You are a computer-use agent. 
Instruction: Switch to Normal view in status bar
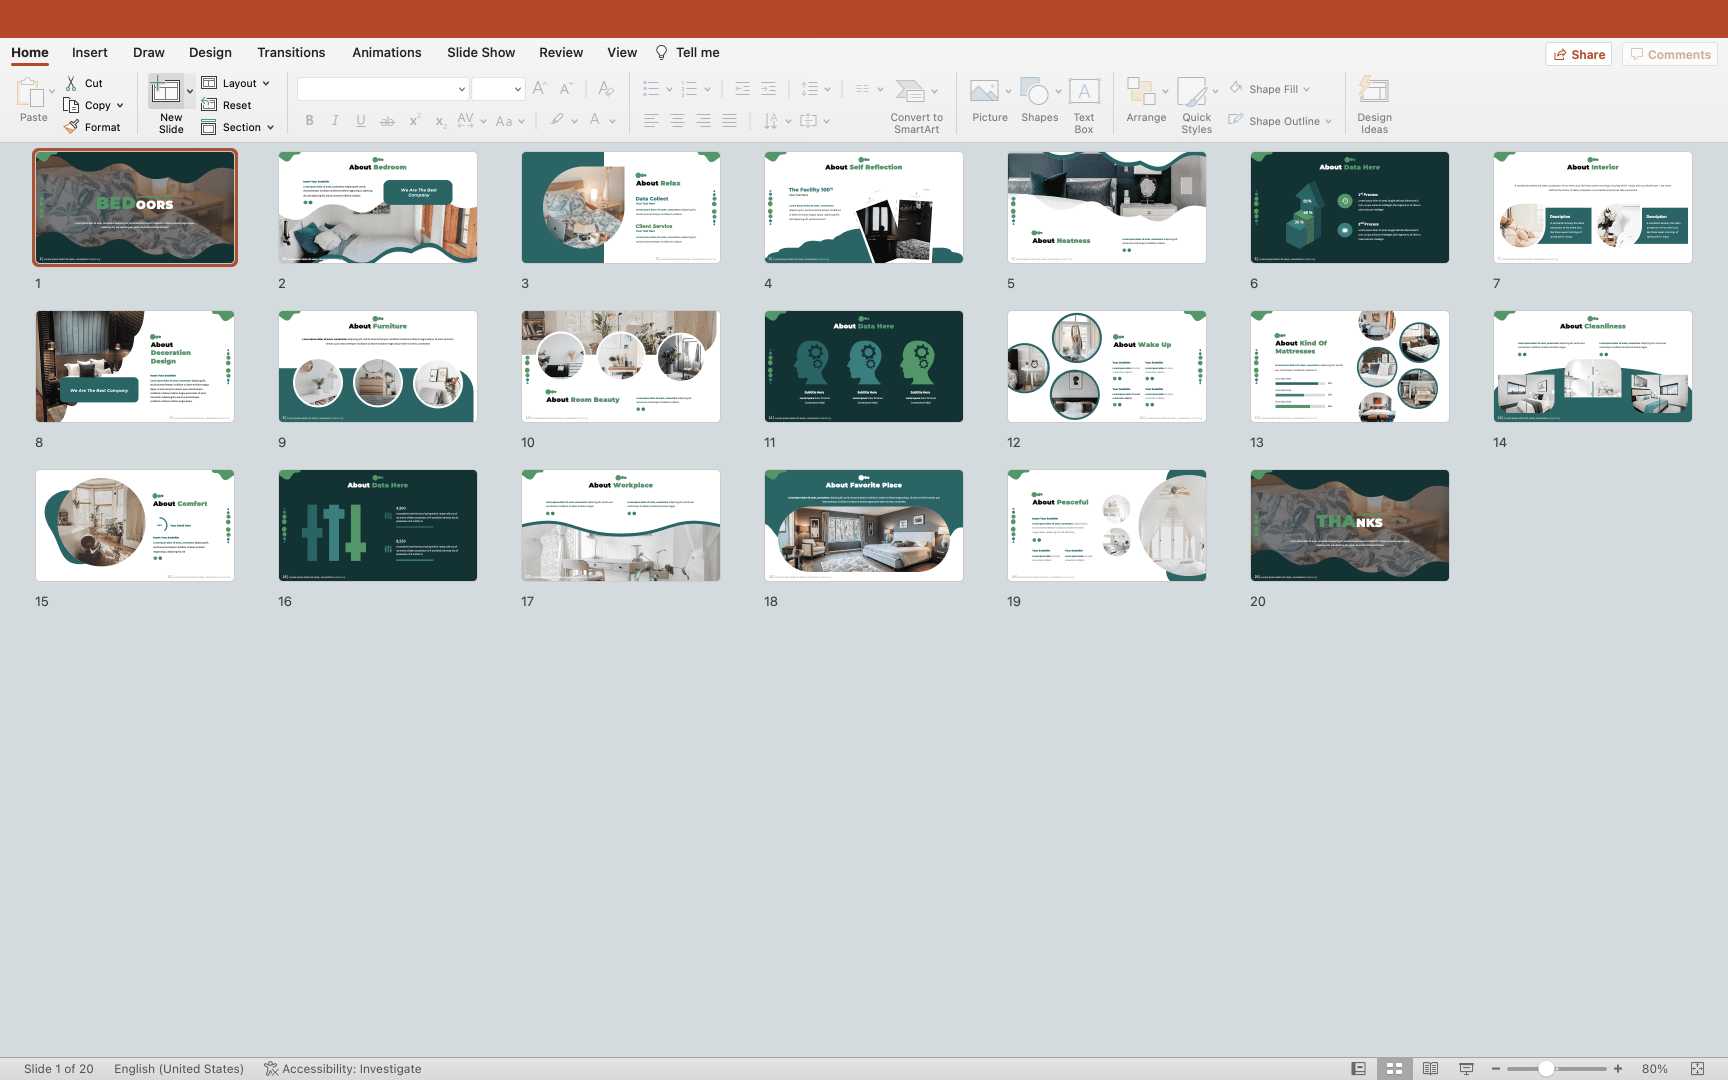point(1358,1069)
